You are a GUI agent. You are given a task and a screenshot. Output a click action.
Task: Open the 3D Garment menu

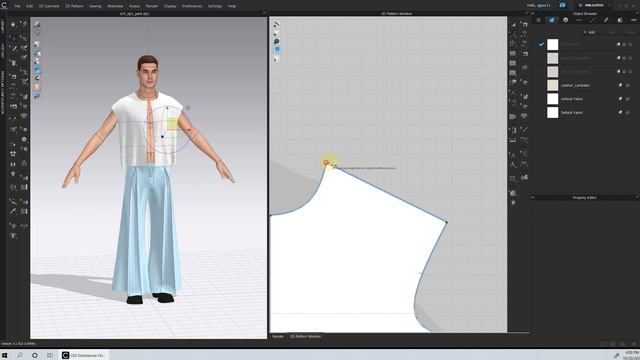coord(49,6)
